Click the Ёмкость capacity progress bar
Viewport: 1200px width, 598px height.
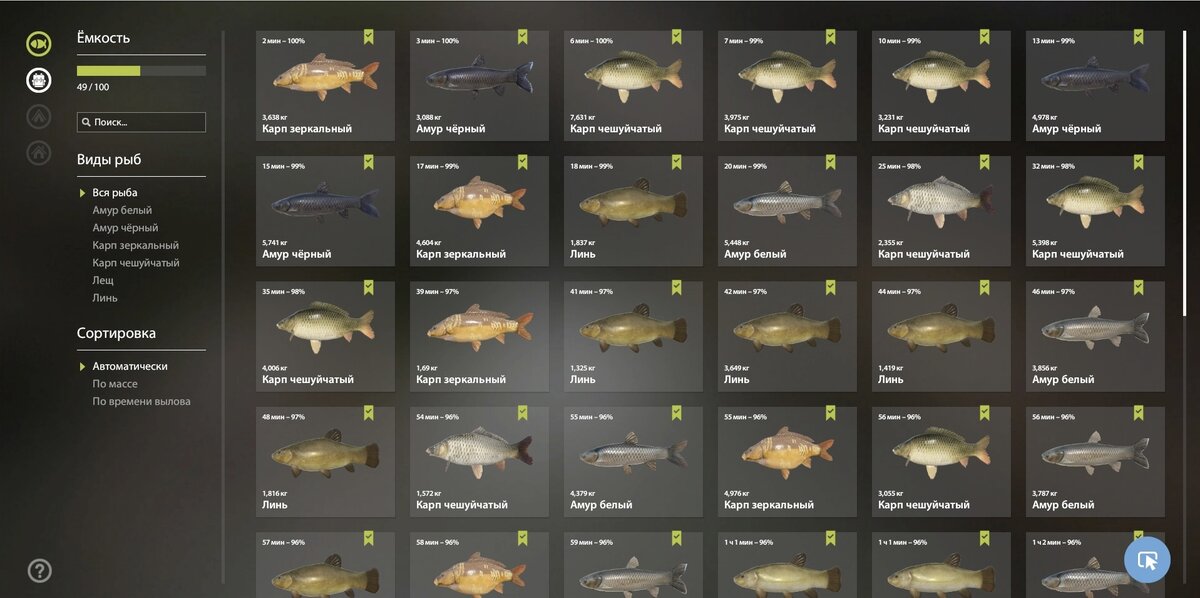pyautogui.click(x=141, y=71)
